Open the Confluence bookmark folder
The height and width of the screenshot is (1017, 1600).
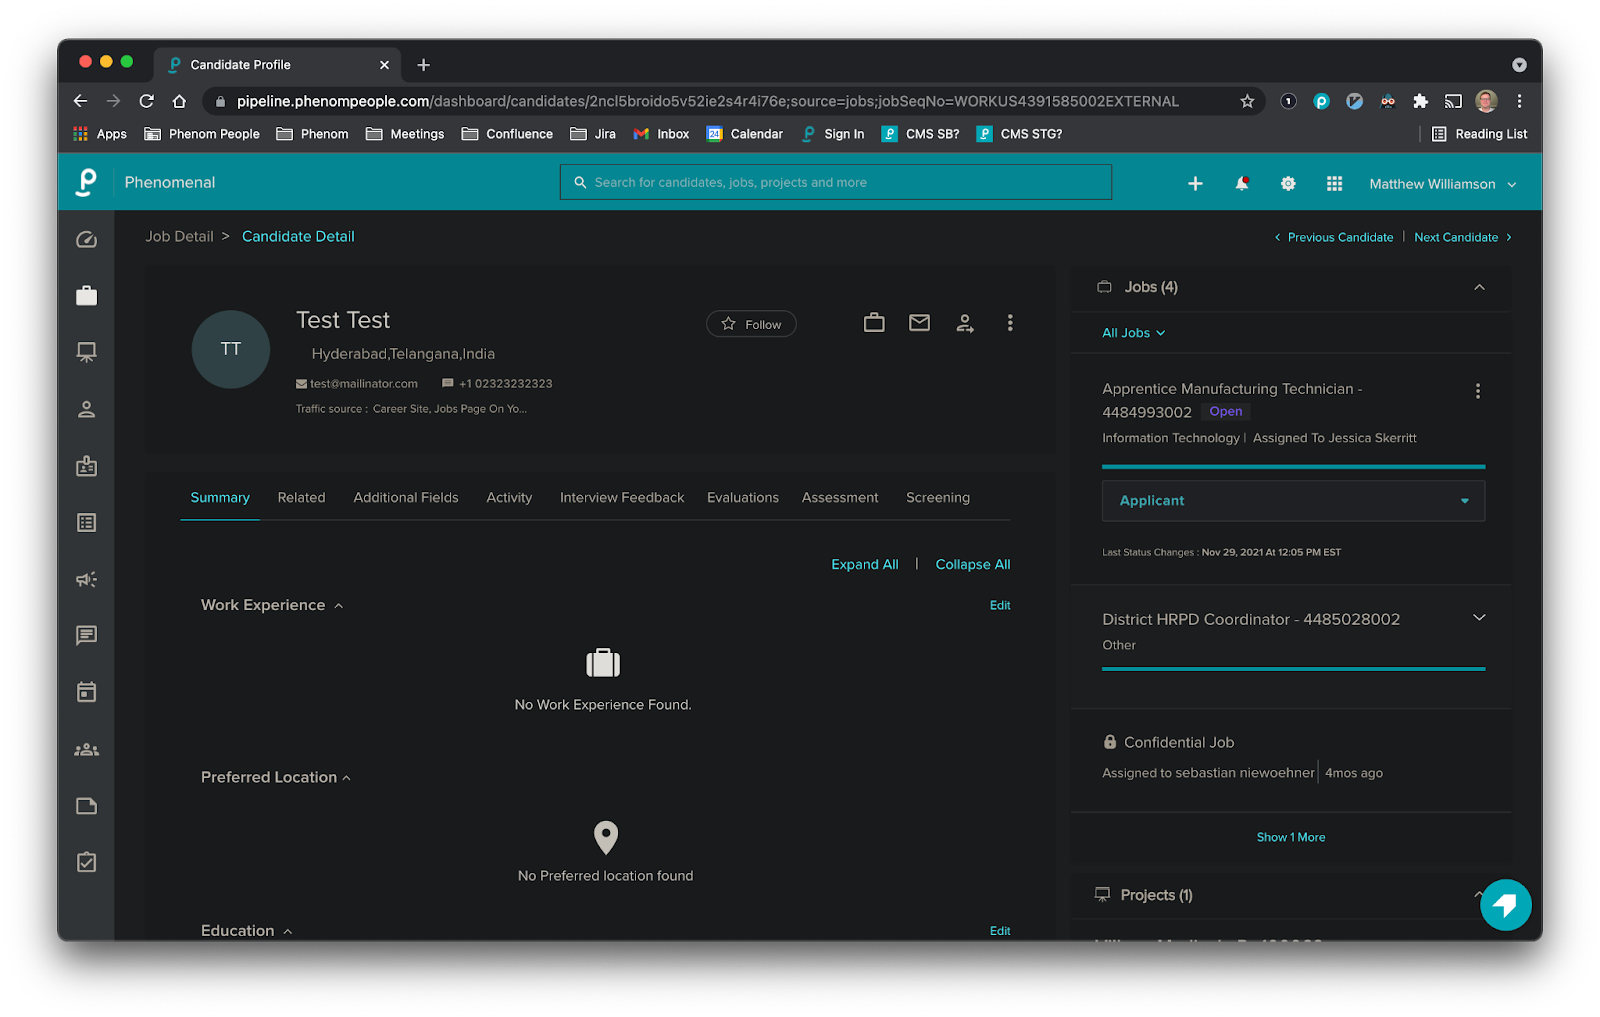coord(507,134)
